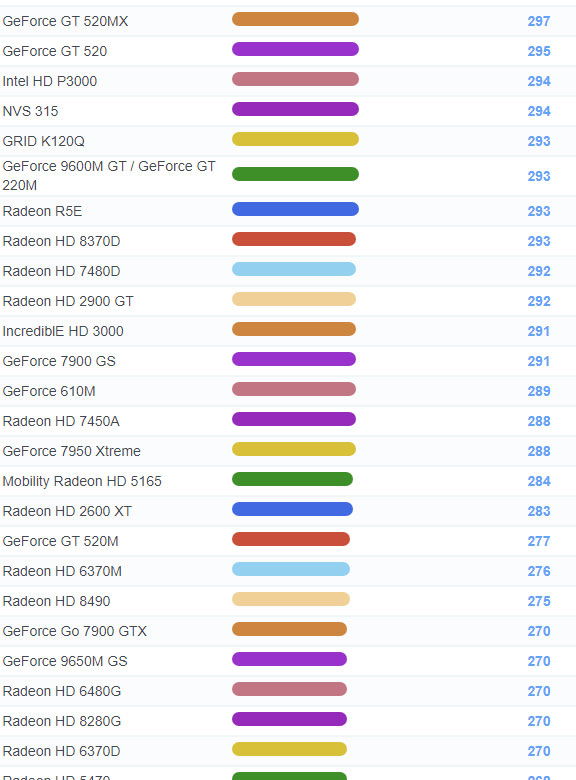This screenshot has height=780, width=576.
Task: Click score 275 for Radeon HD 8490
Action: click(539, 601)
